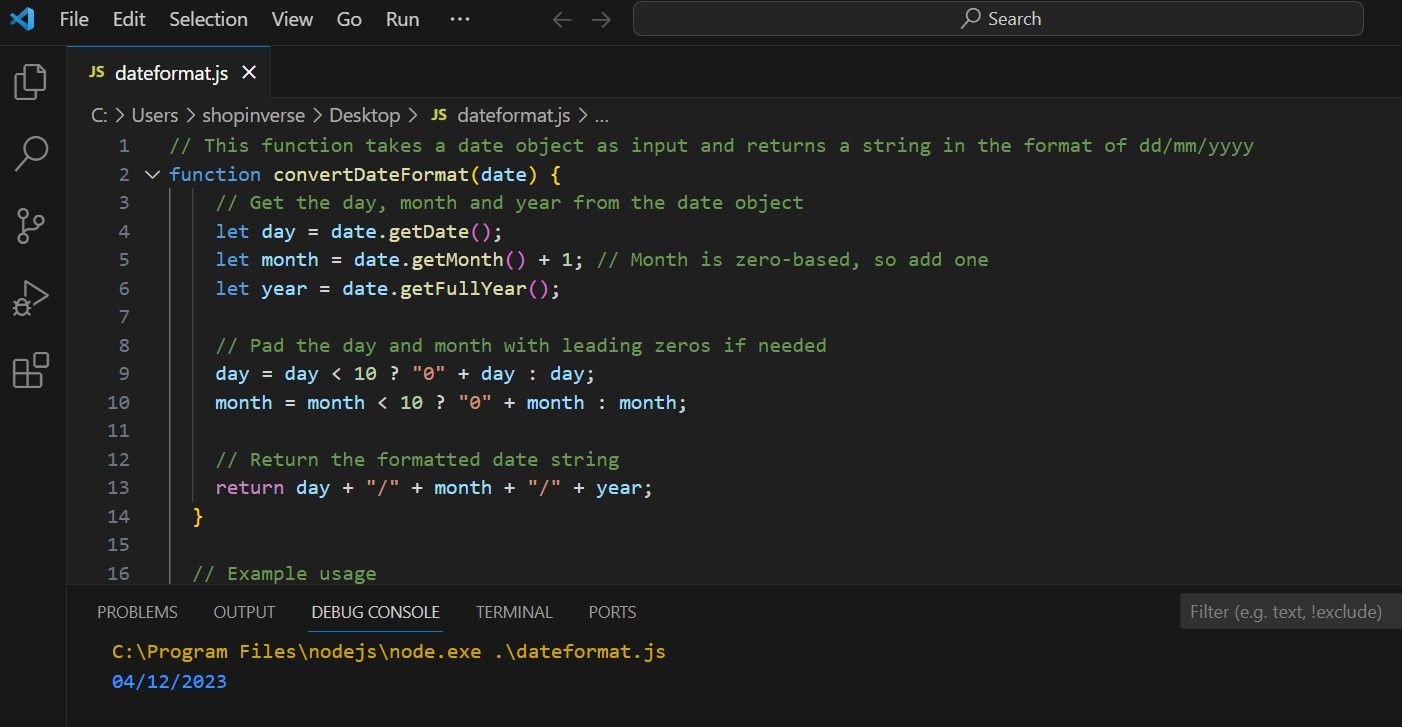Open the Search view in activity bar

(x=31, y=154)
